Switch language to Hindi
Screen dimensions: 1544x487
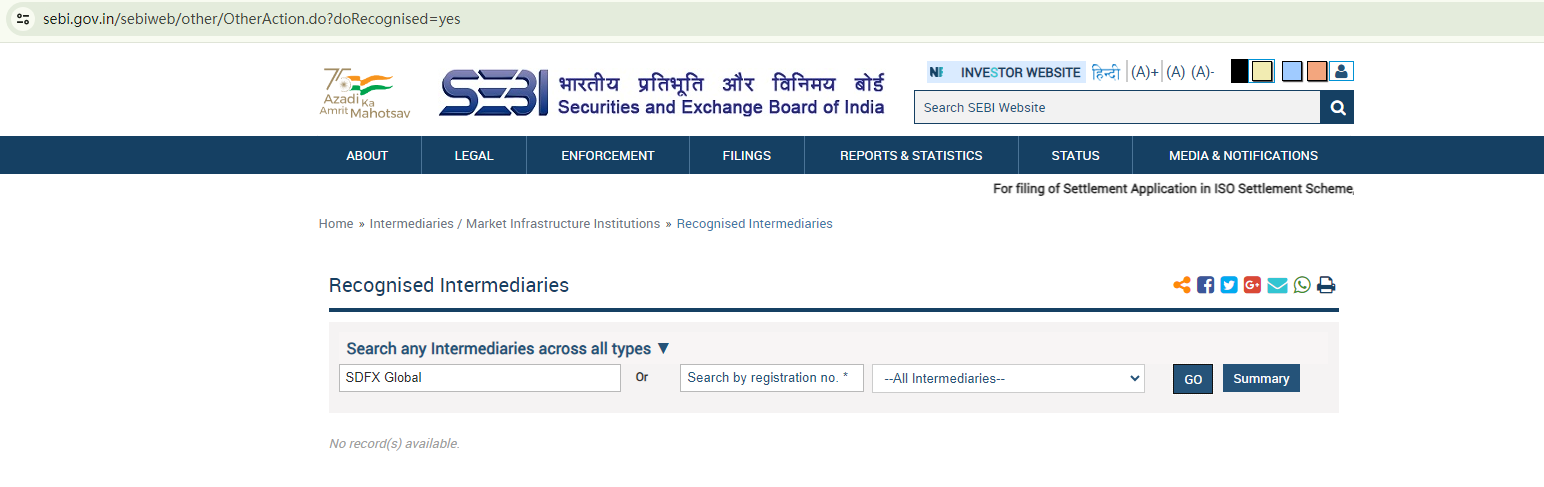pyautogui.click(x=1106, y=72)
